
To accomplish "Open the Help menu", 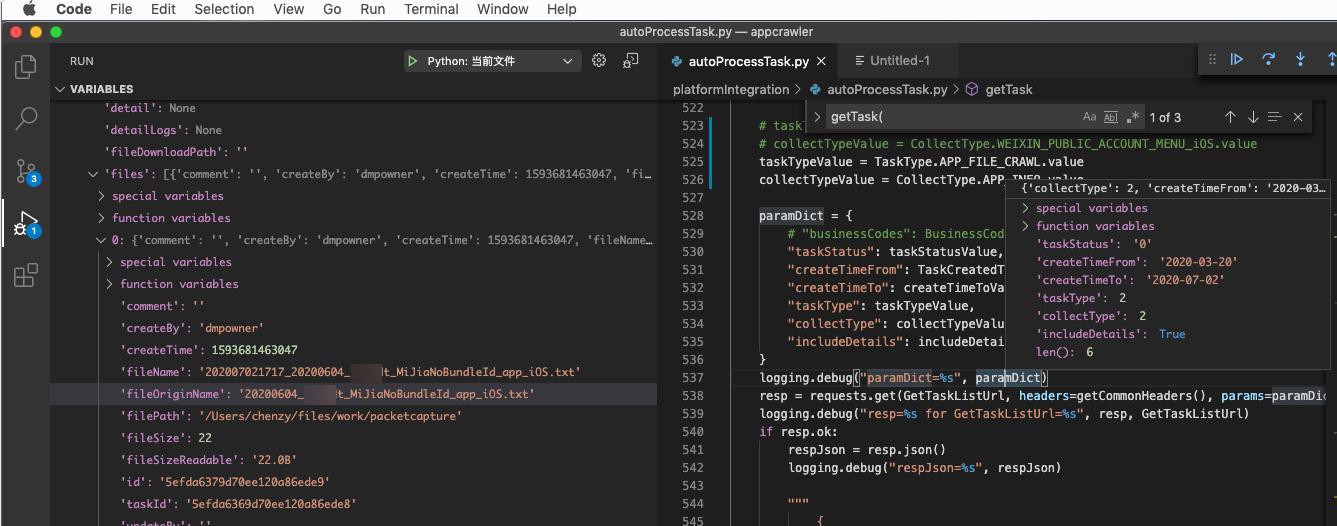I will [562, 9].
